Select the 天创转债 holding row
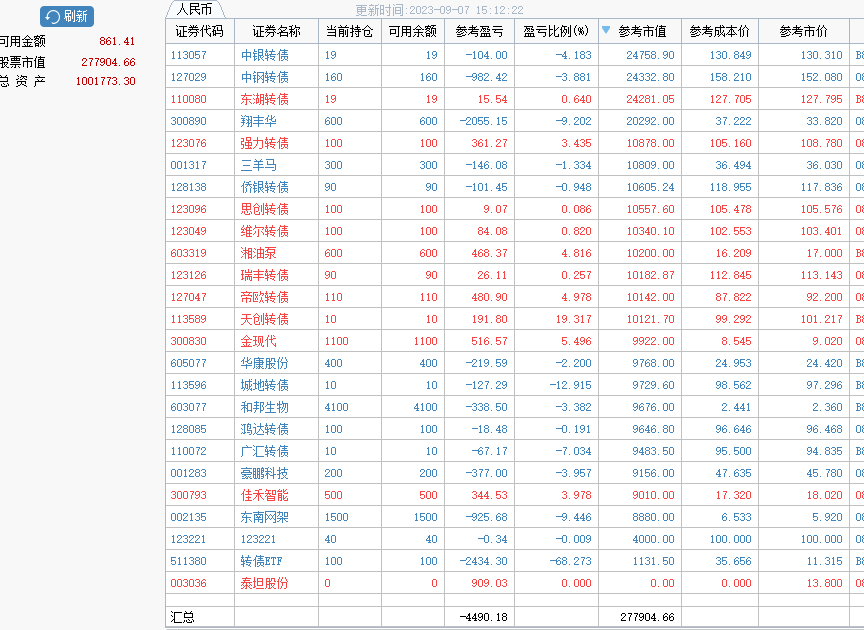The height and width of the screenshot is (630, 864). tap(515, 319)
